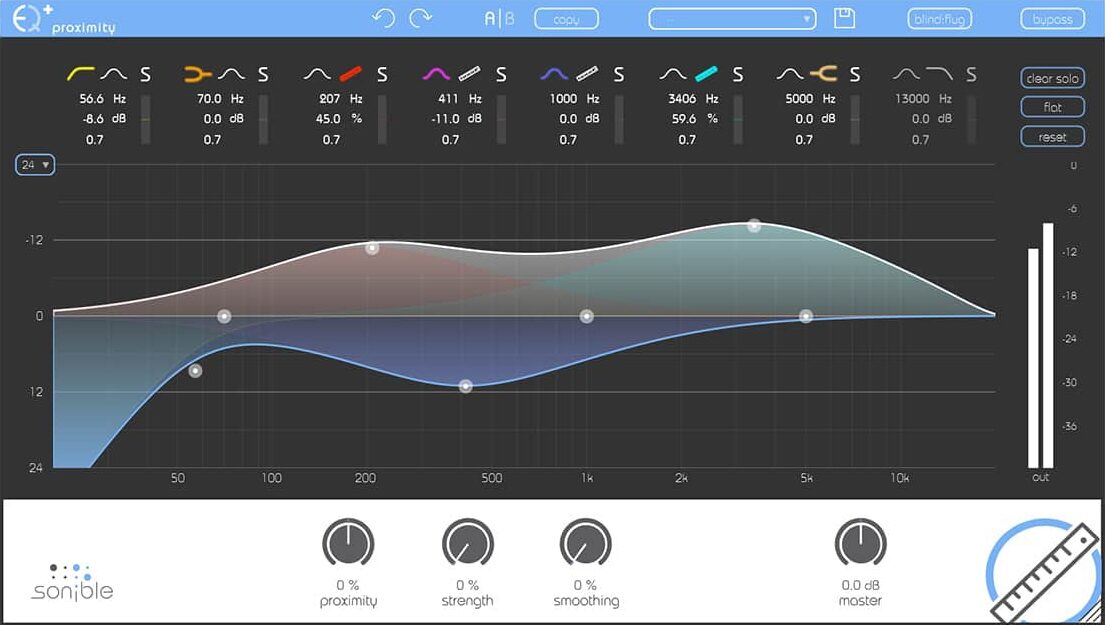This screenshot has width=1105, height=625.
Task: Click EQ node at 5k on zero line
Action: [806, 316]
